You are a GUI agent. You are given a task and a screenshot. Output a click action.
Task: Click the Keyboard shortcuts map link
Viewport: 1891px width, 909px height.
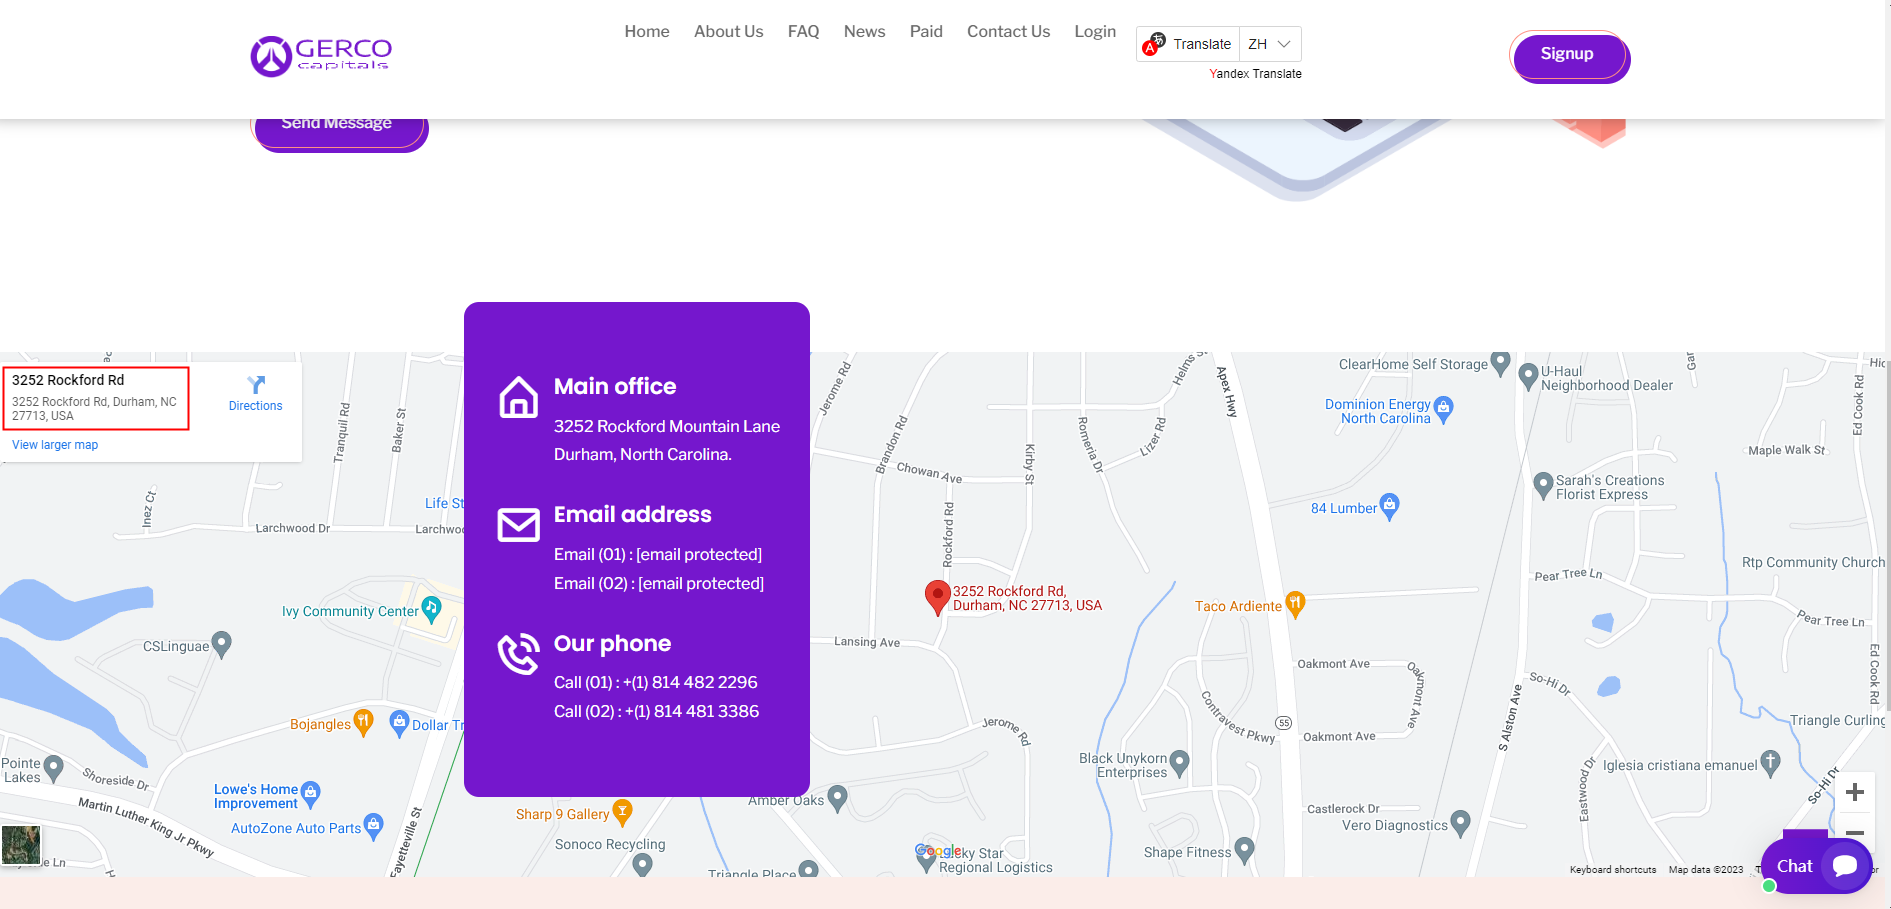(x=1612, y=870)
